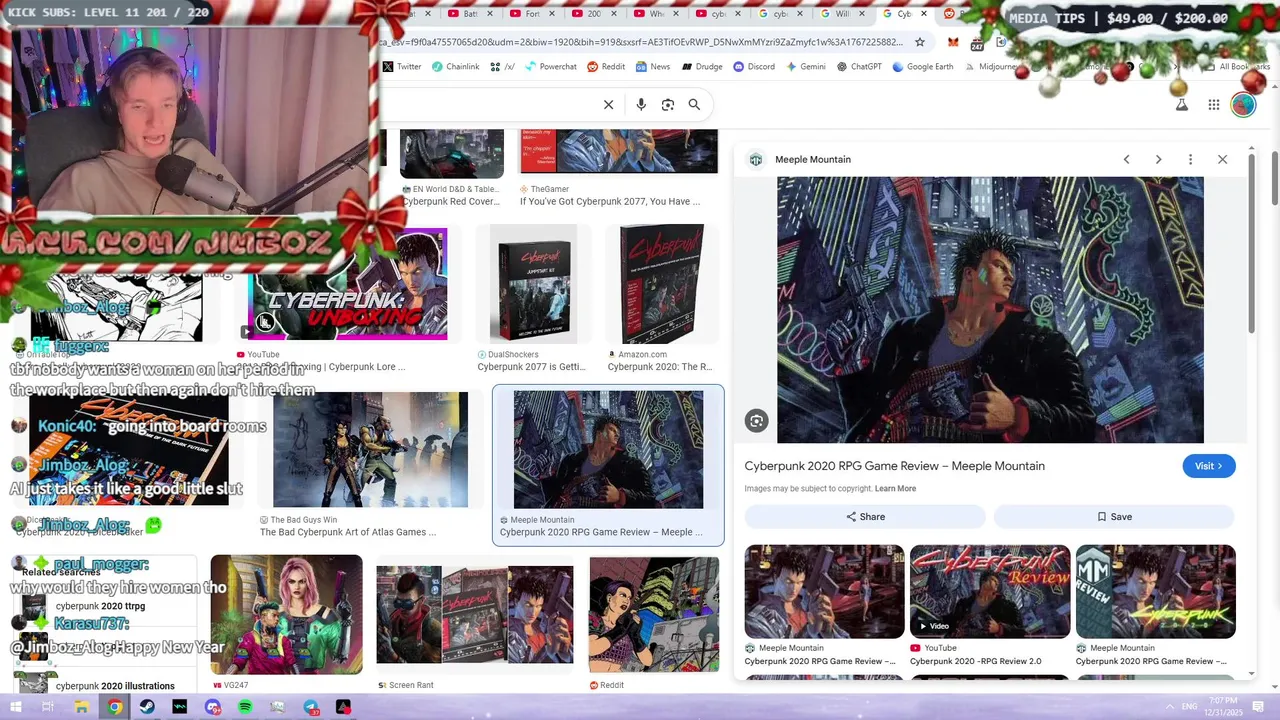The height and width of the screenshot is (720, 1280).
Task: Clear the search box with the X icon
Action: (608, 105)
